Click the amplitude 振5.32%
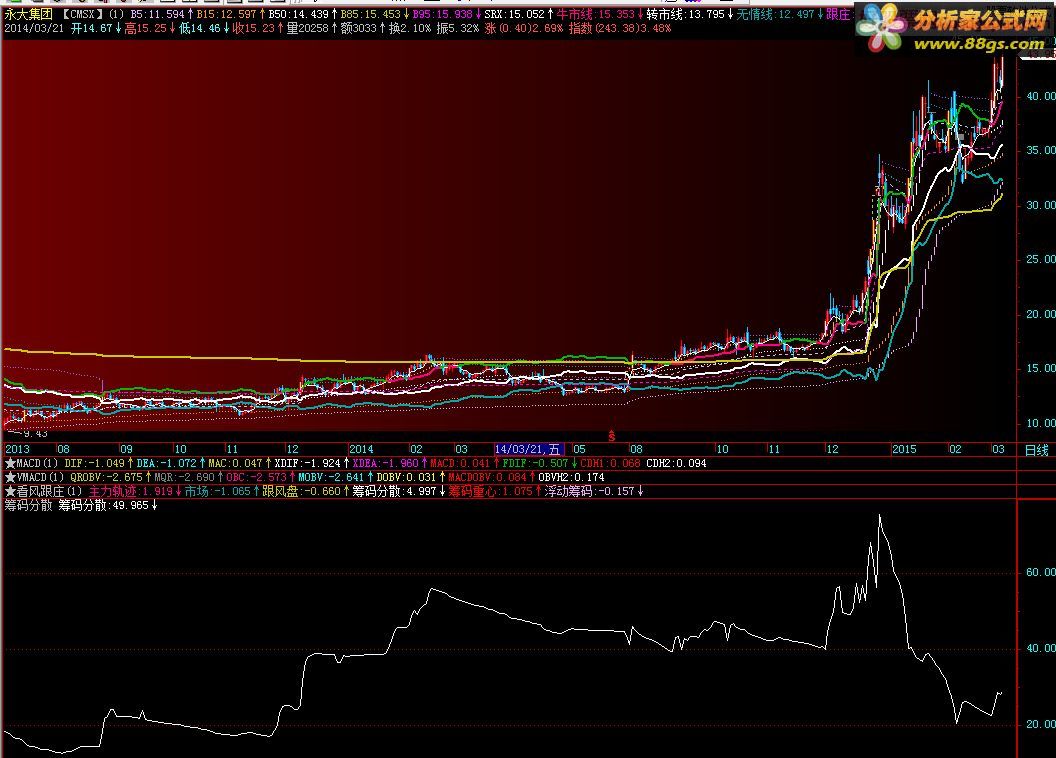Viewport: 1056px width, 758px height. 458,28
